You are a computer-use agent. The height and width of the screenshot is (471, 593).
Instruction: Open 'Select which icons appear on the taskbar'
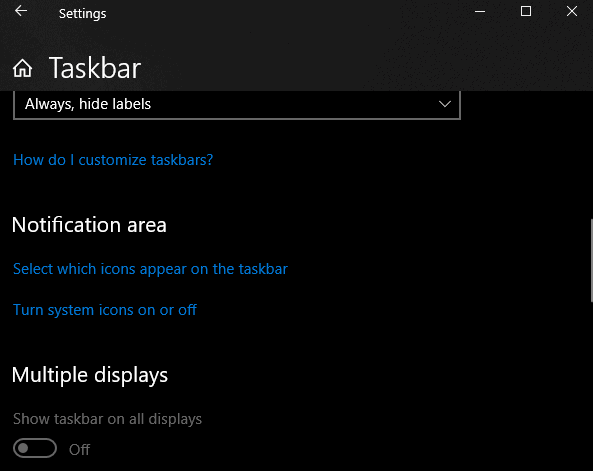150,269
